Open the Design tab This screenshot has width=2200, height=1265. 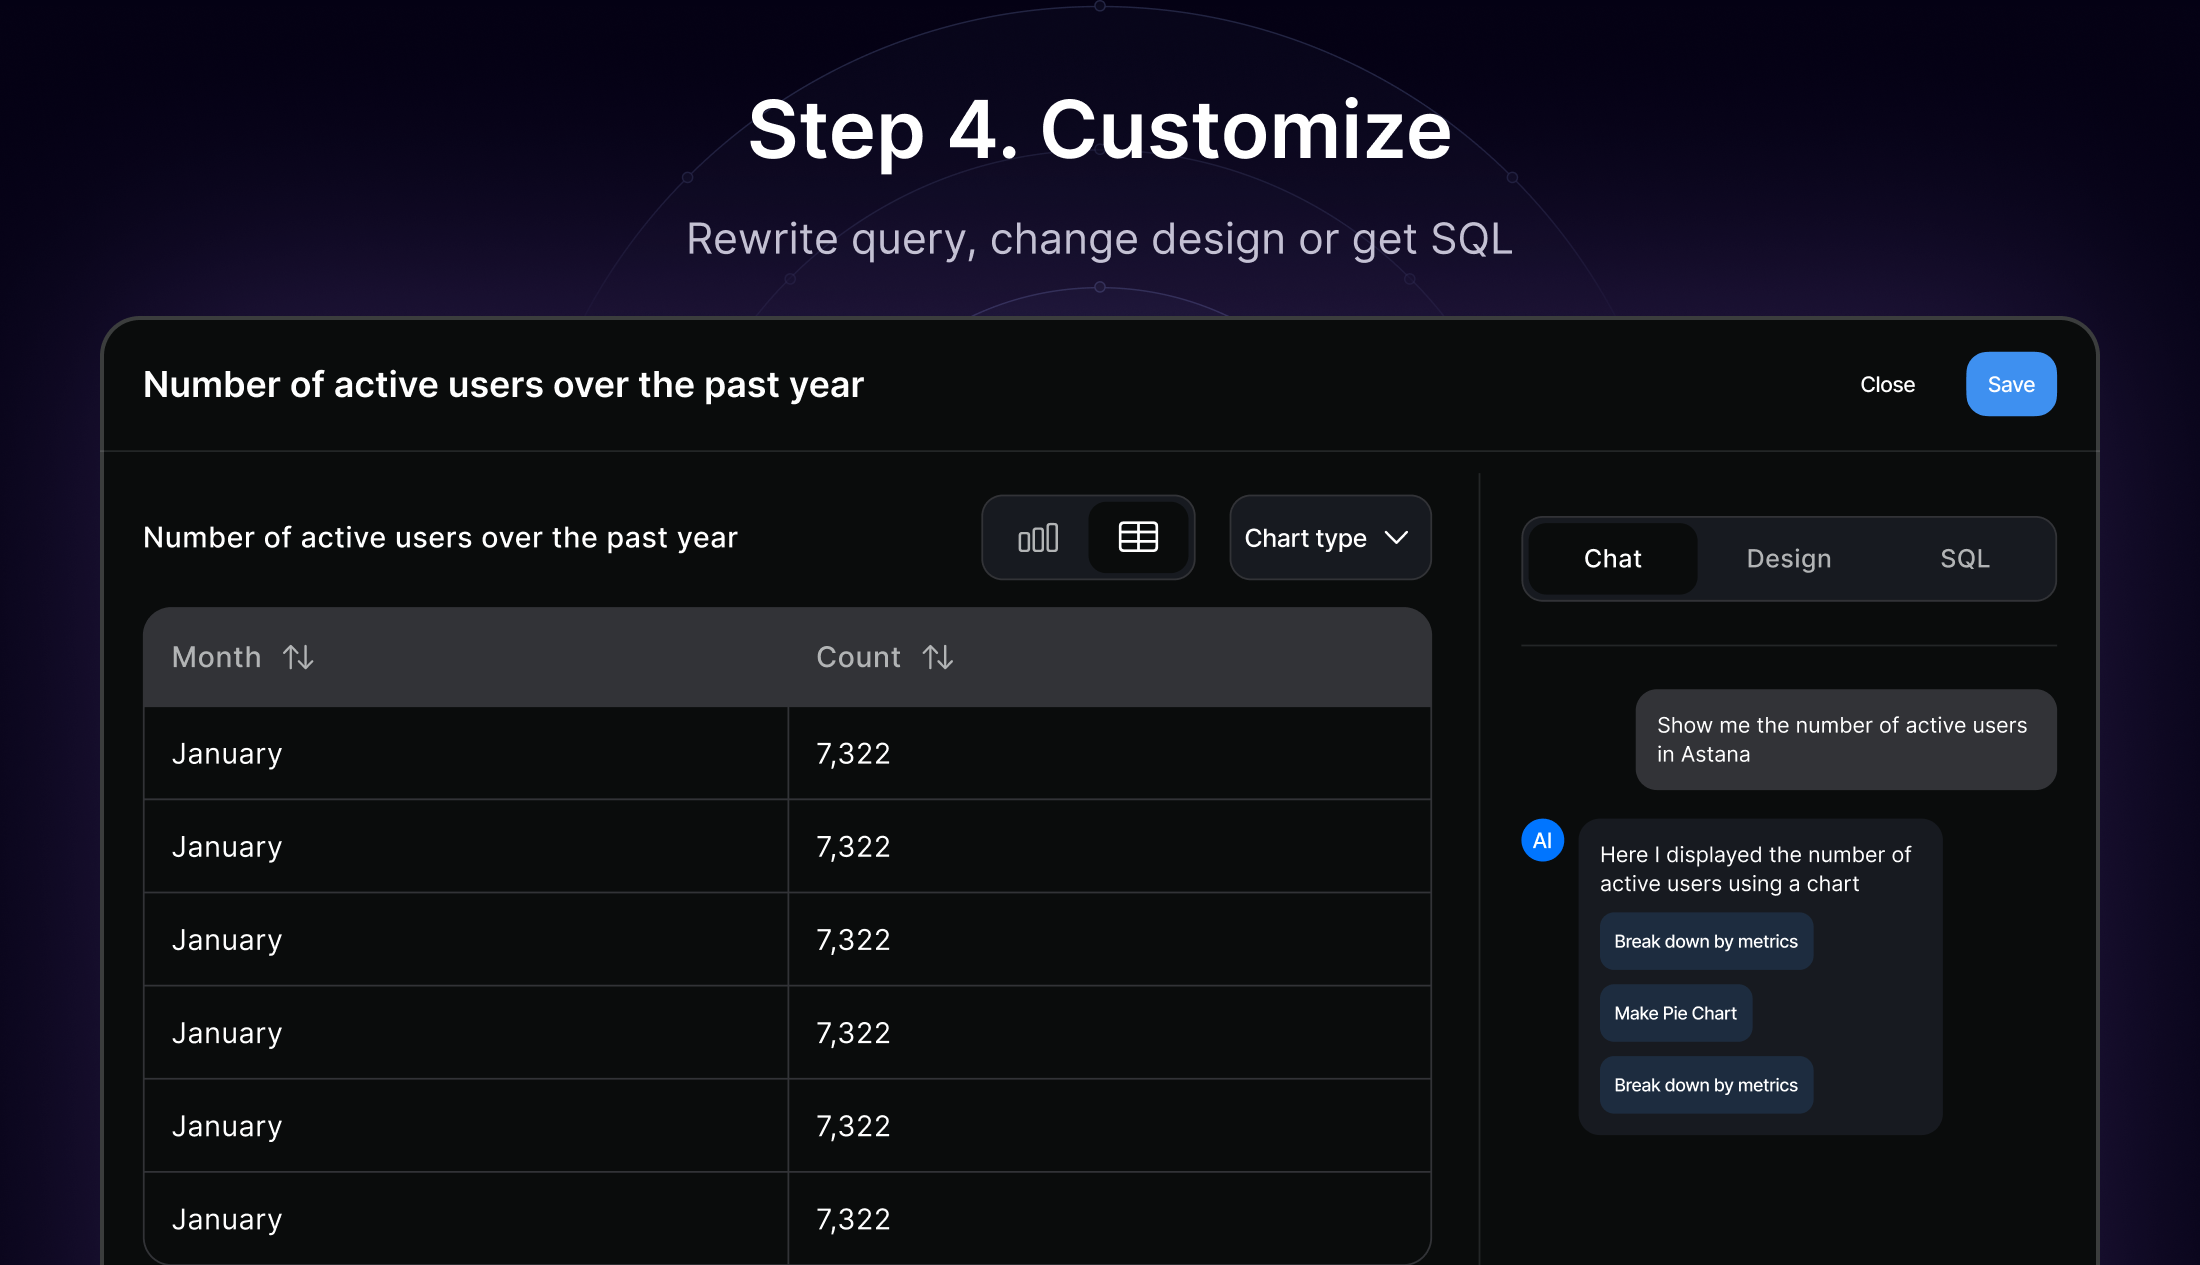(x=1788, y=559)
